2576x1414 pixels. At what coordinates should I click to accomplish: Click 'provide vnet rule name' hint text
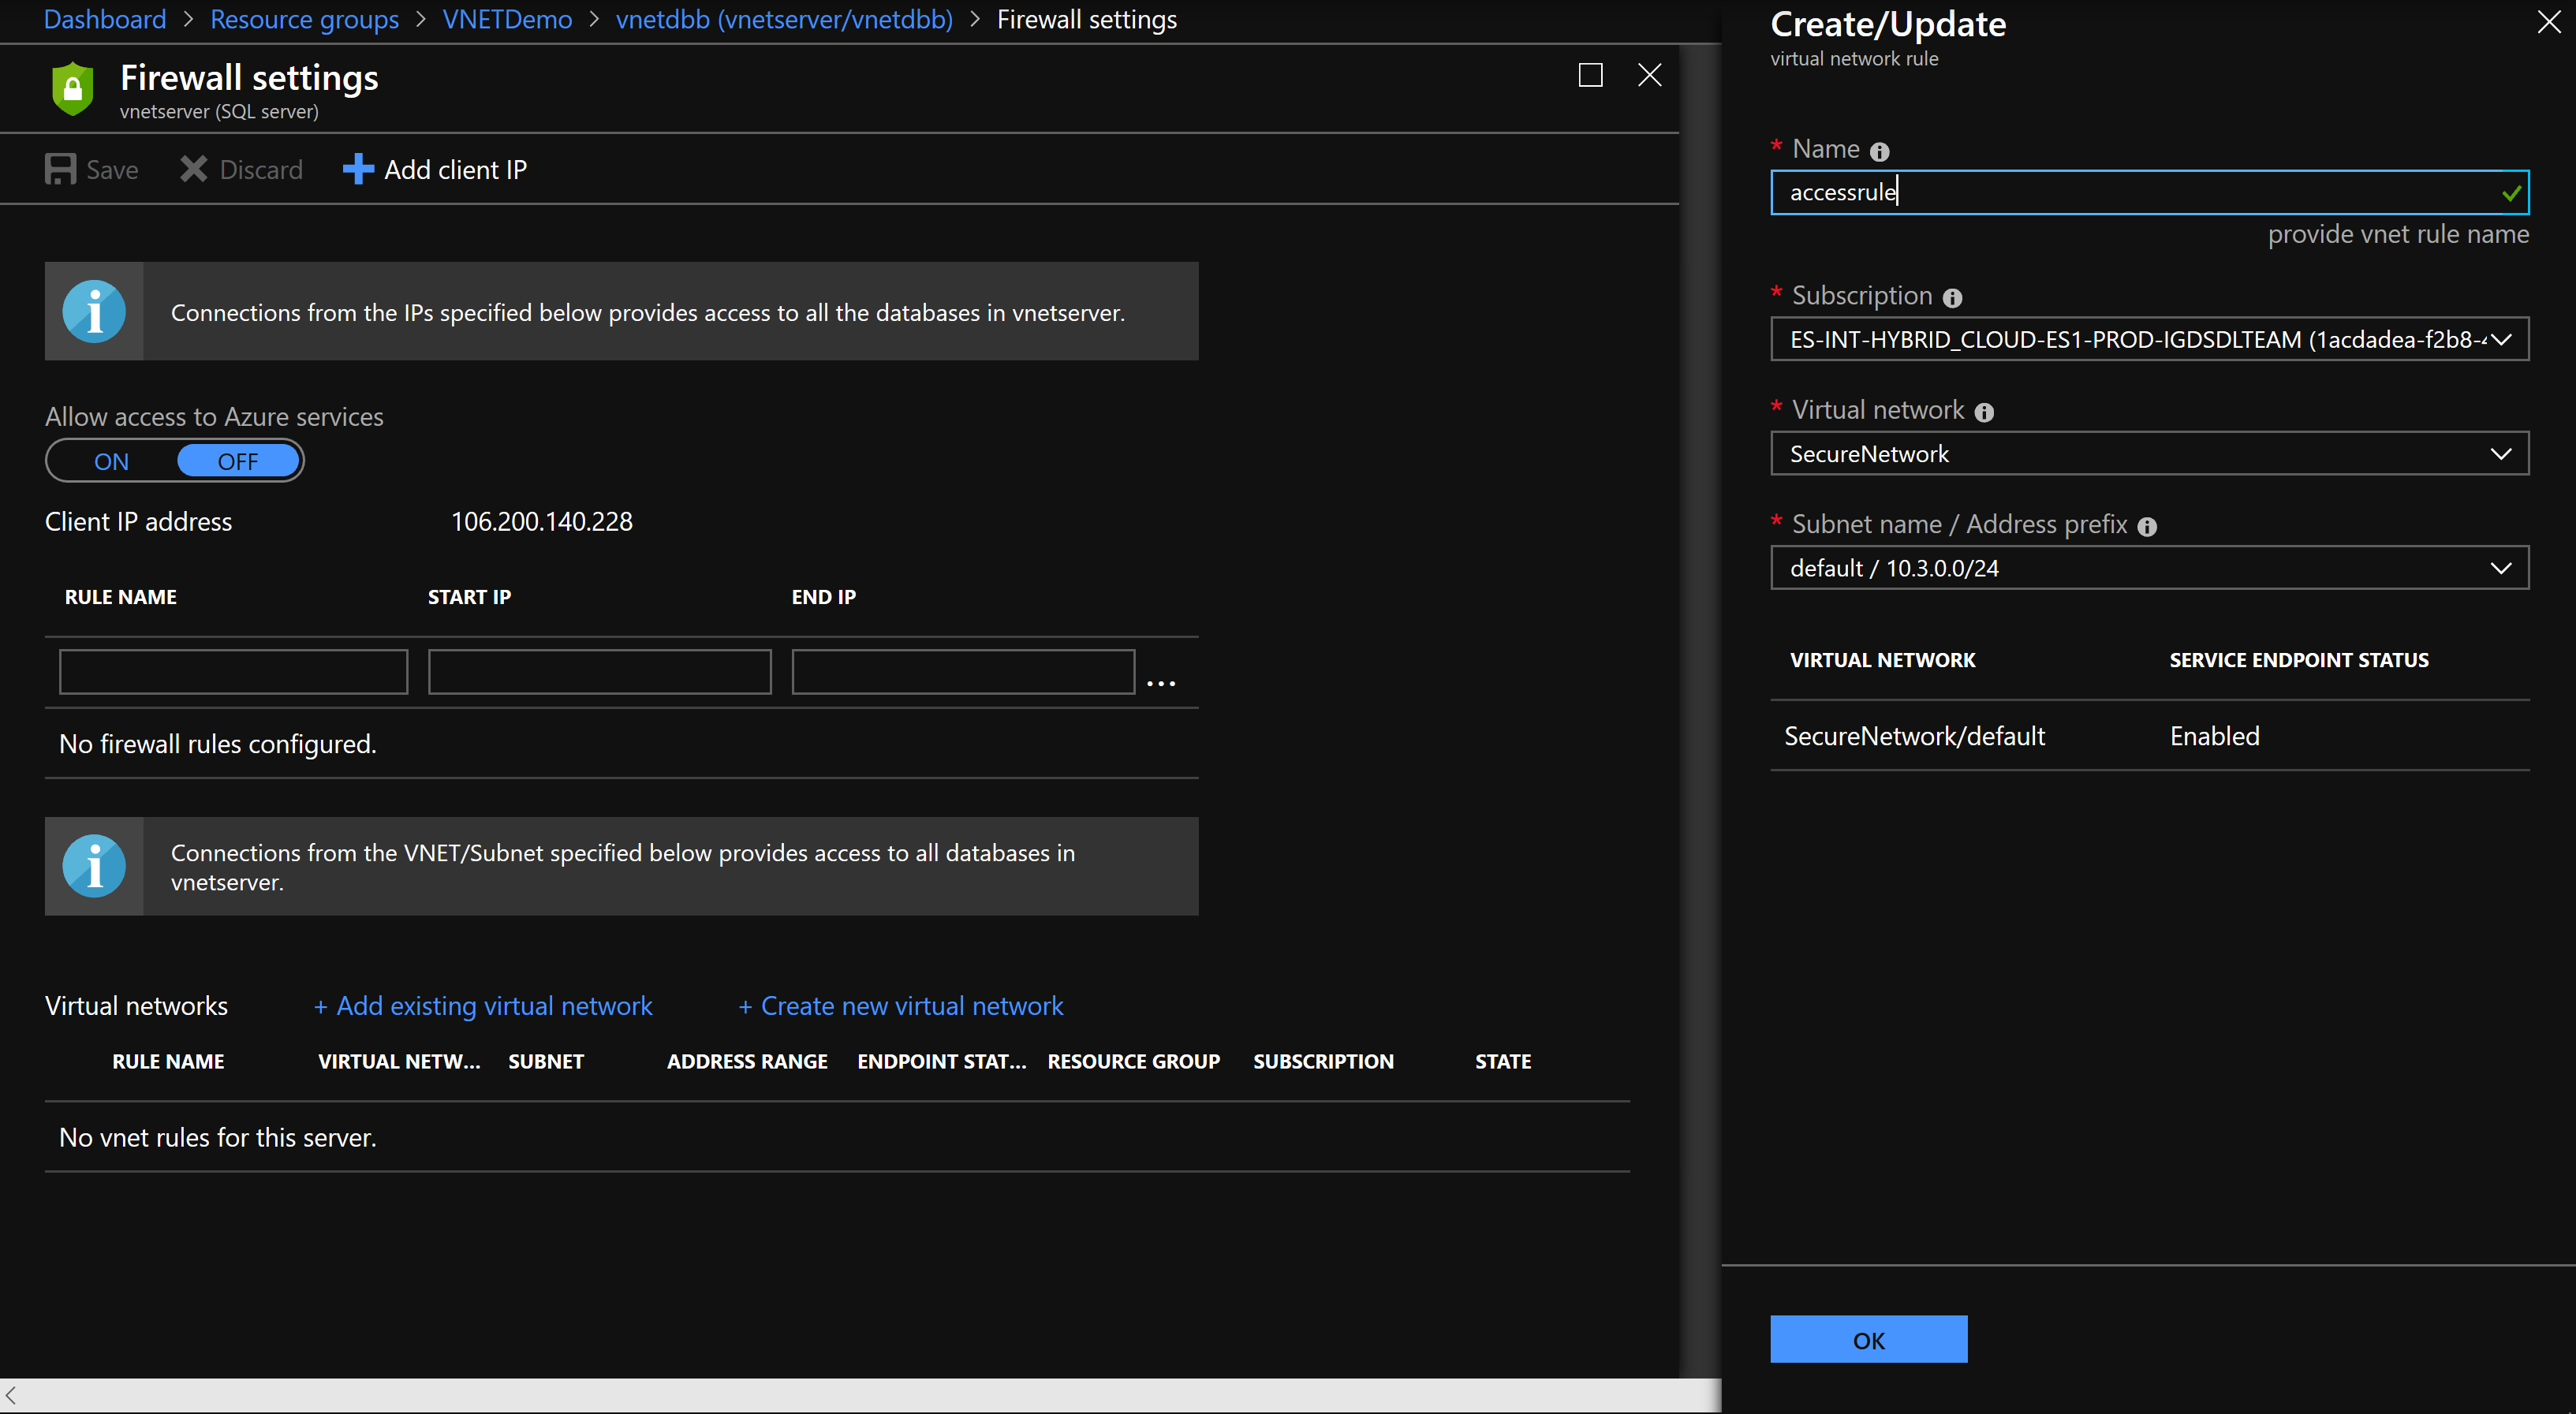[2398, 234]
